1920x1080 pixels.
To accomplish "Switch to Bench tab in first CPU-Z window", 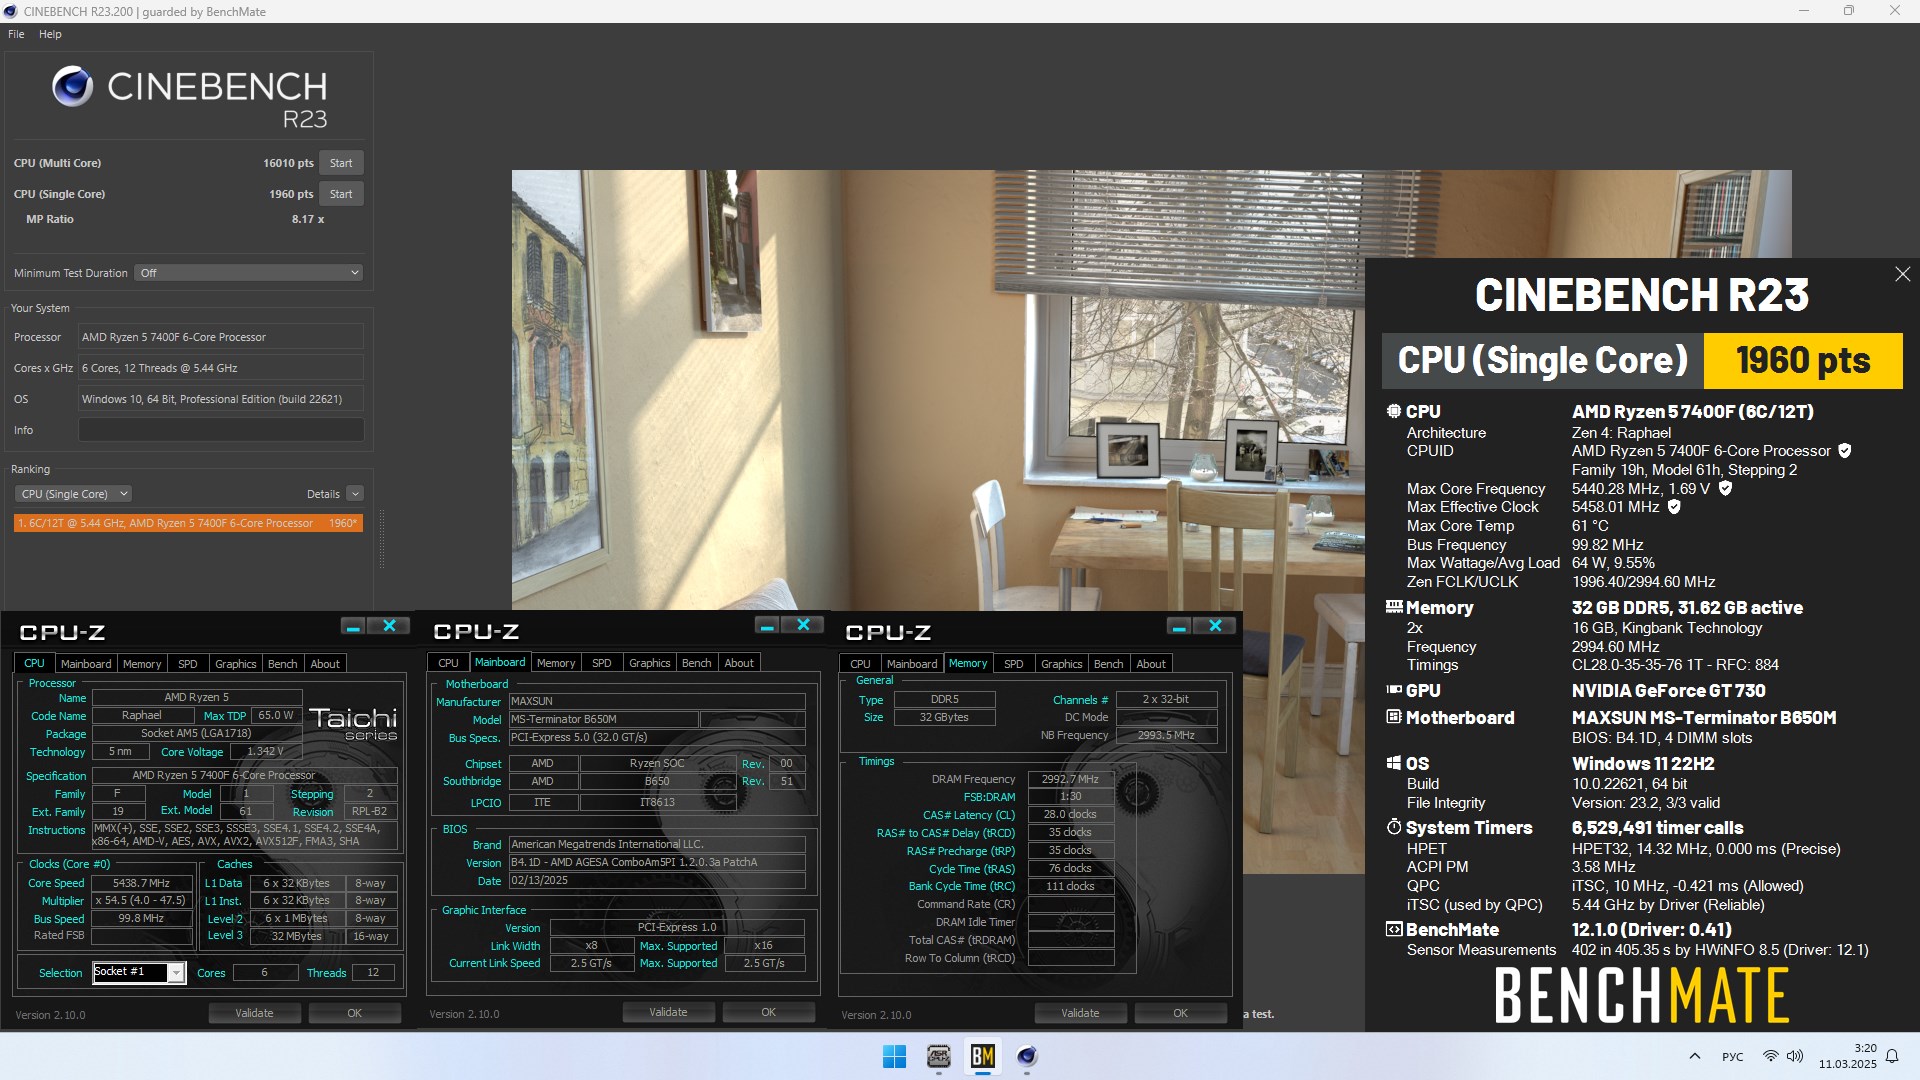I will (x=282, y=664).
